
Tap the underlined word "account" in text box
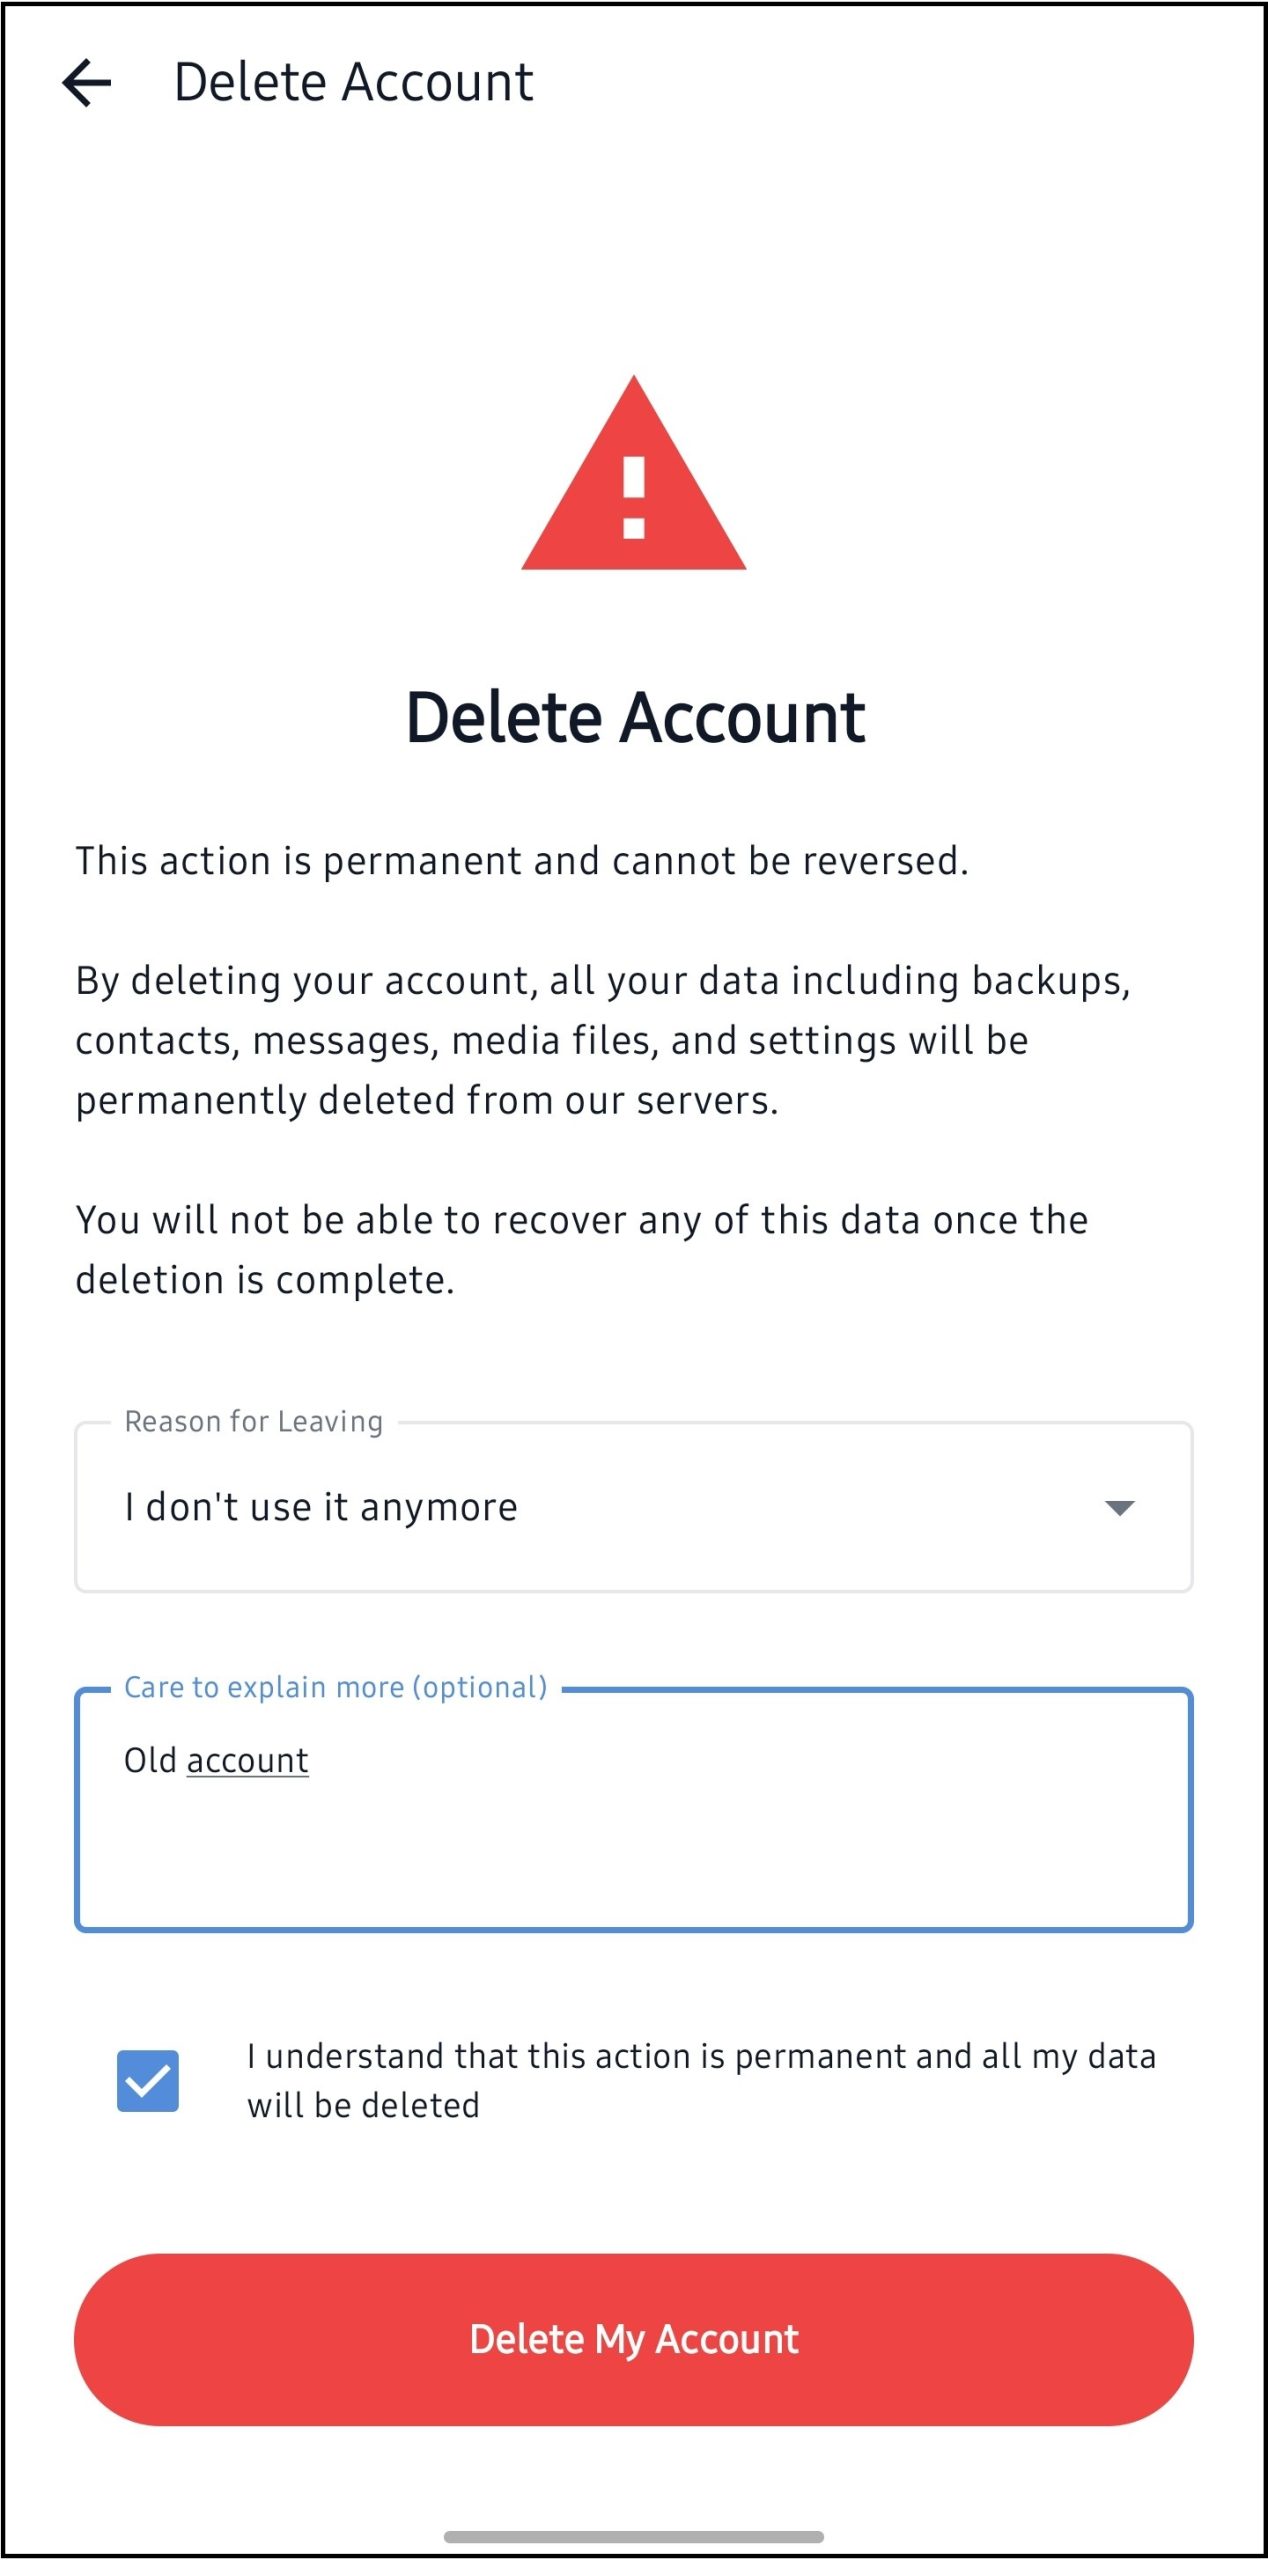click(247, 1760)
